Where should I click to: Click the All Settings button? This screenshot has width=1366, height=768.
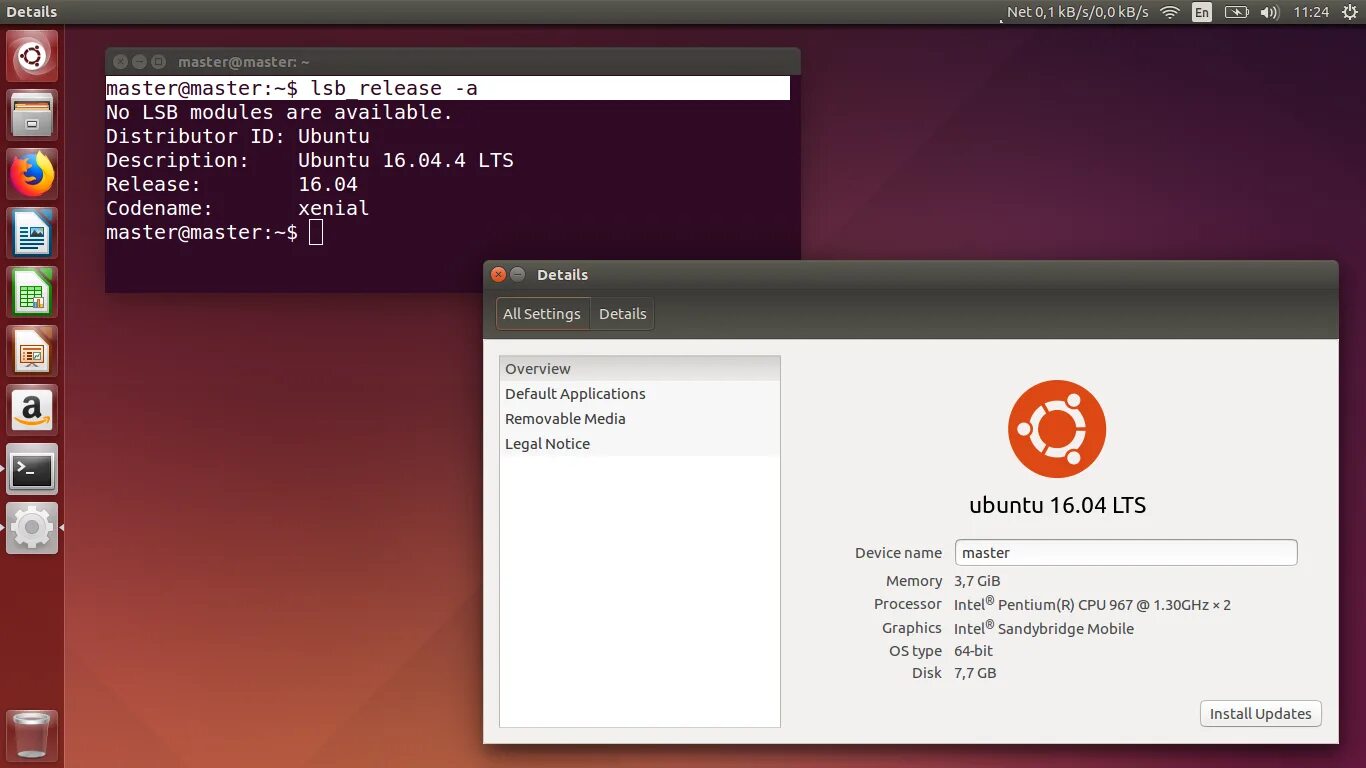542,314
